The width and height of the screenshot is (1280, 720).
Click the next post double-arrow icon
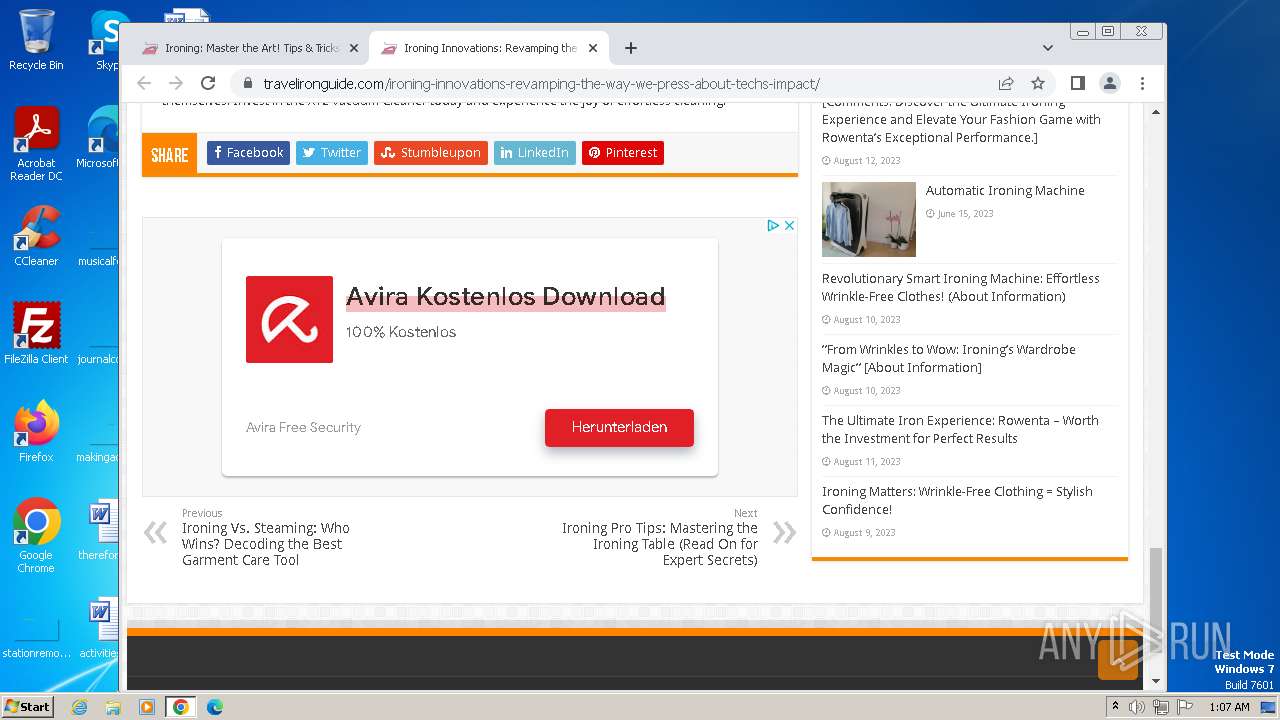point(784,532)
